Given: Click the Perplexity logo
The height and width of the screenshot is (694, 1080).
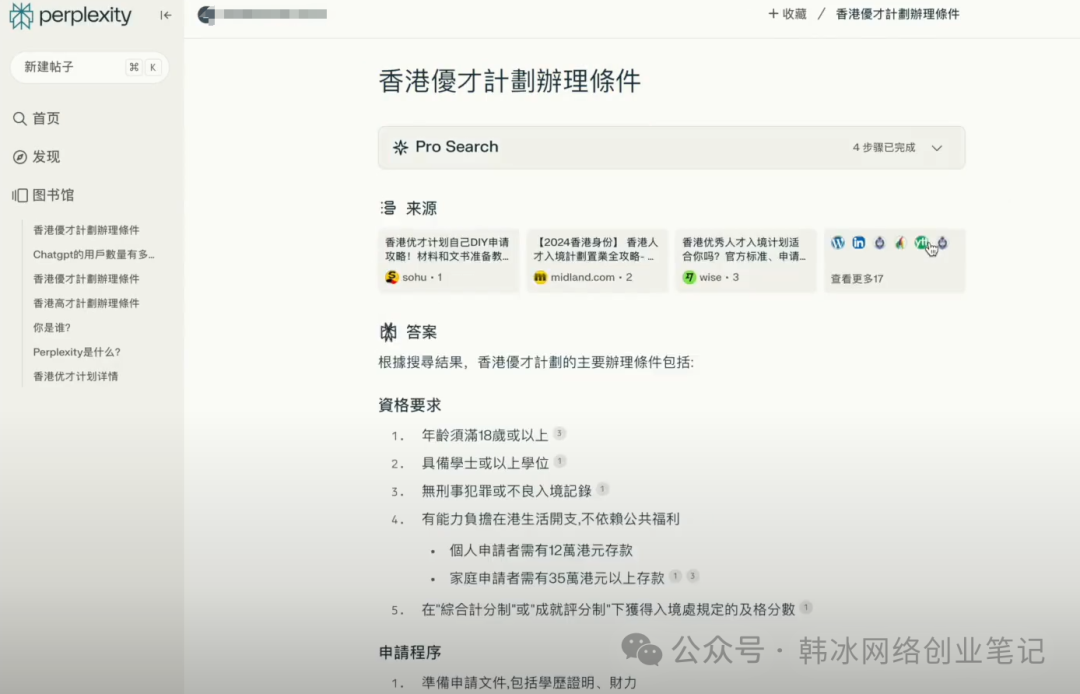Looking at the screenshot, I should (x=70, y=15).
